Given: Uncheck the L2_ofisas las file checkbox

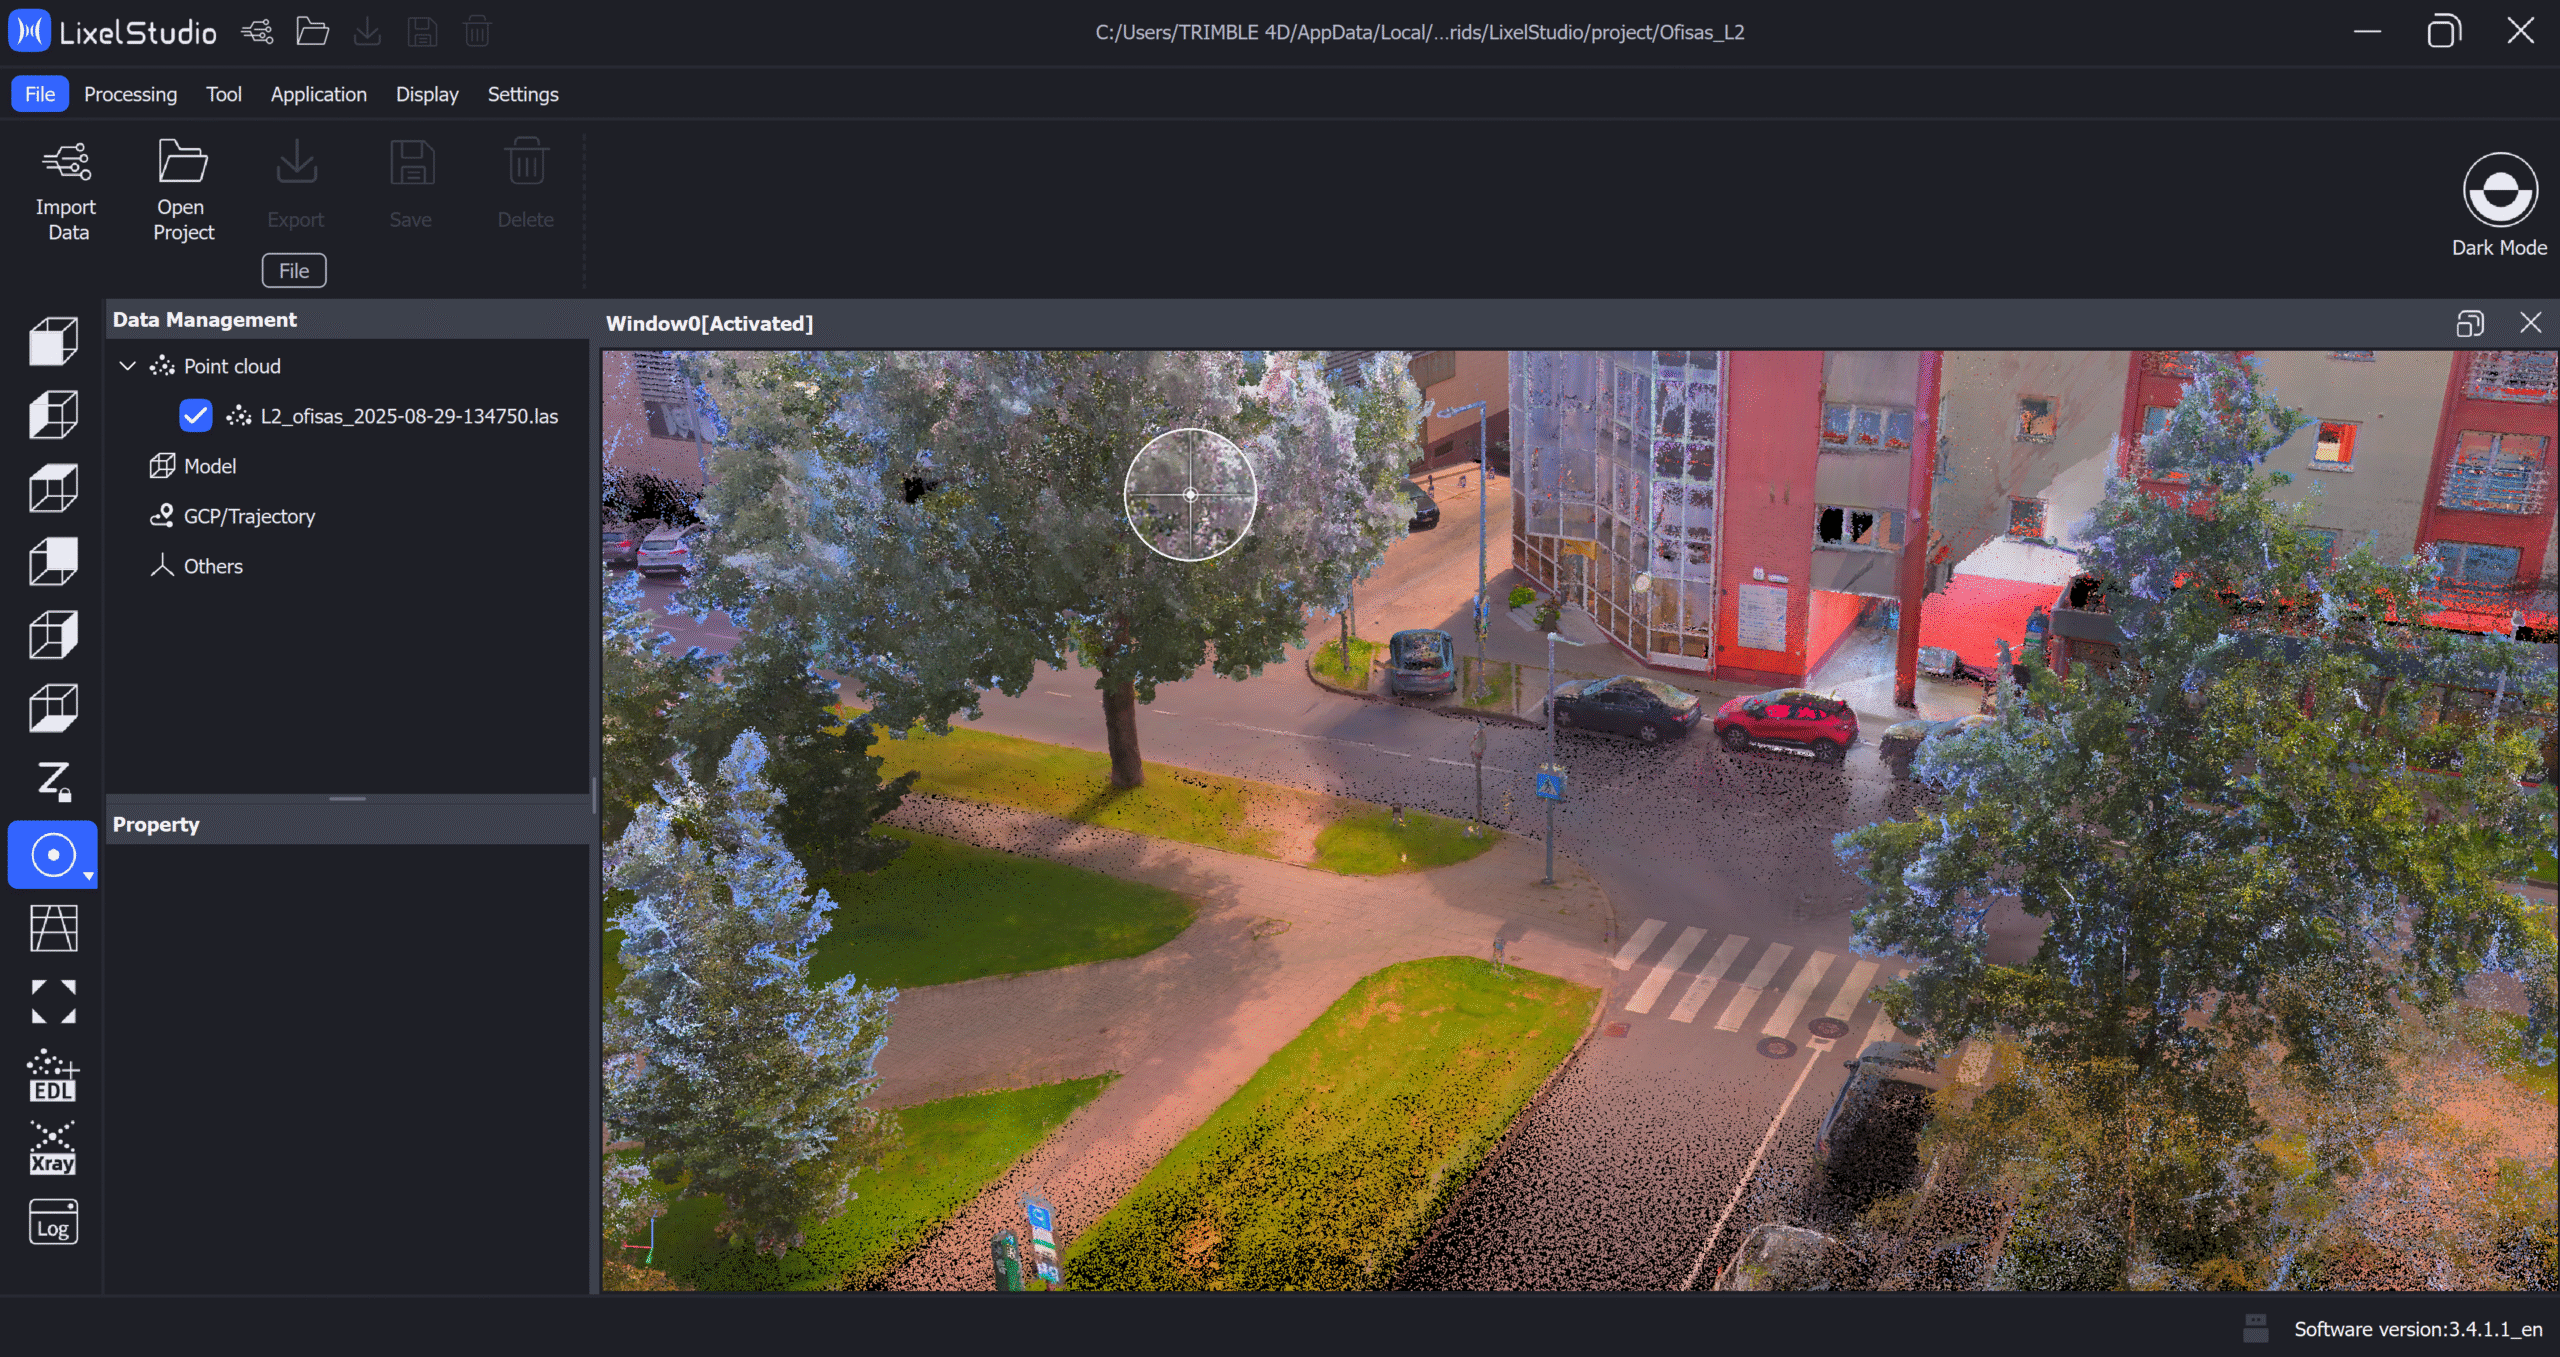Looking at the screenshot, I should (195, 416).
